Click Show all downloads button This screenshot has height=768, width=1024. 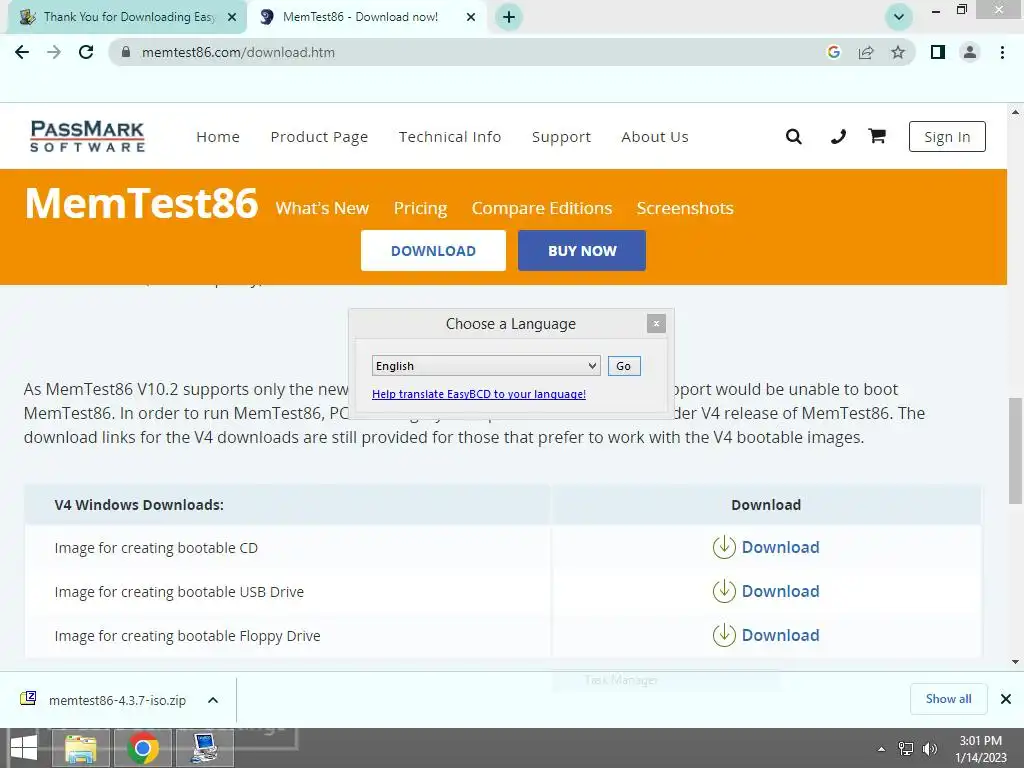coord(948,699)
